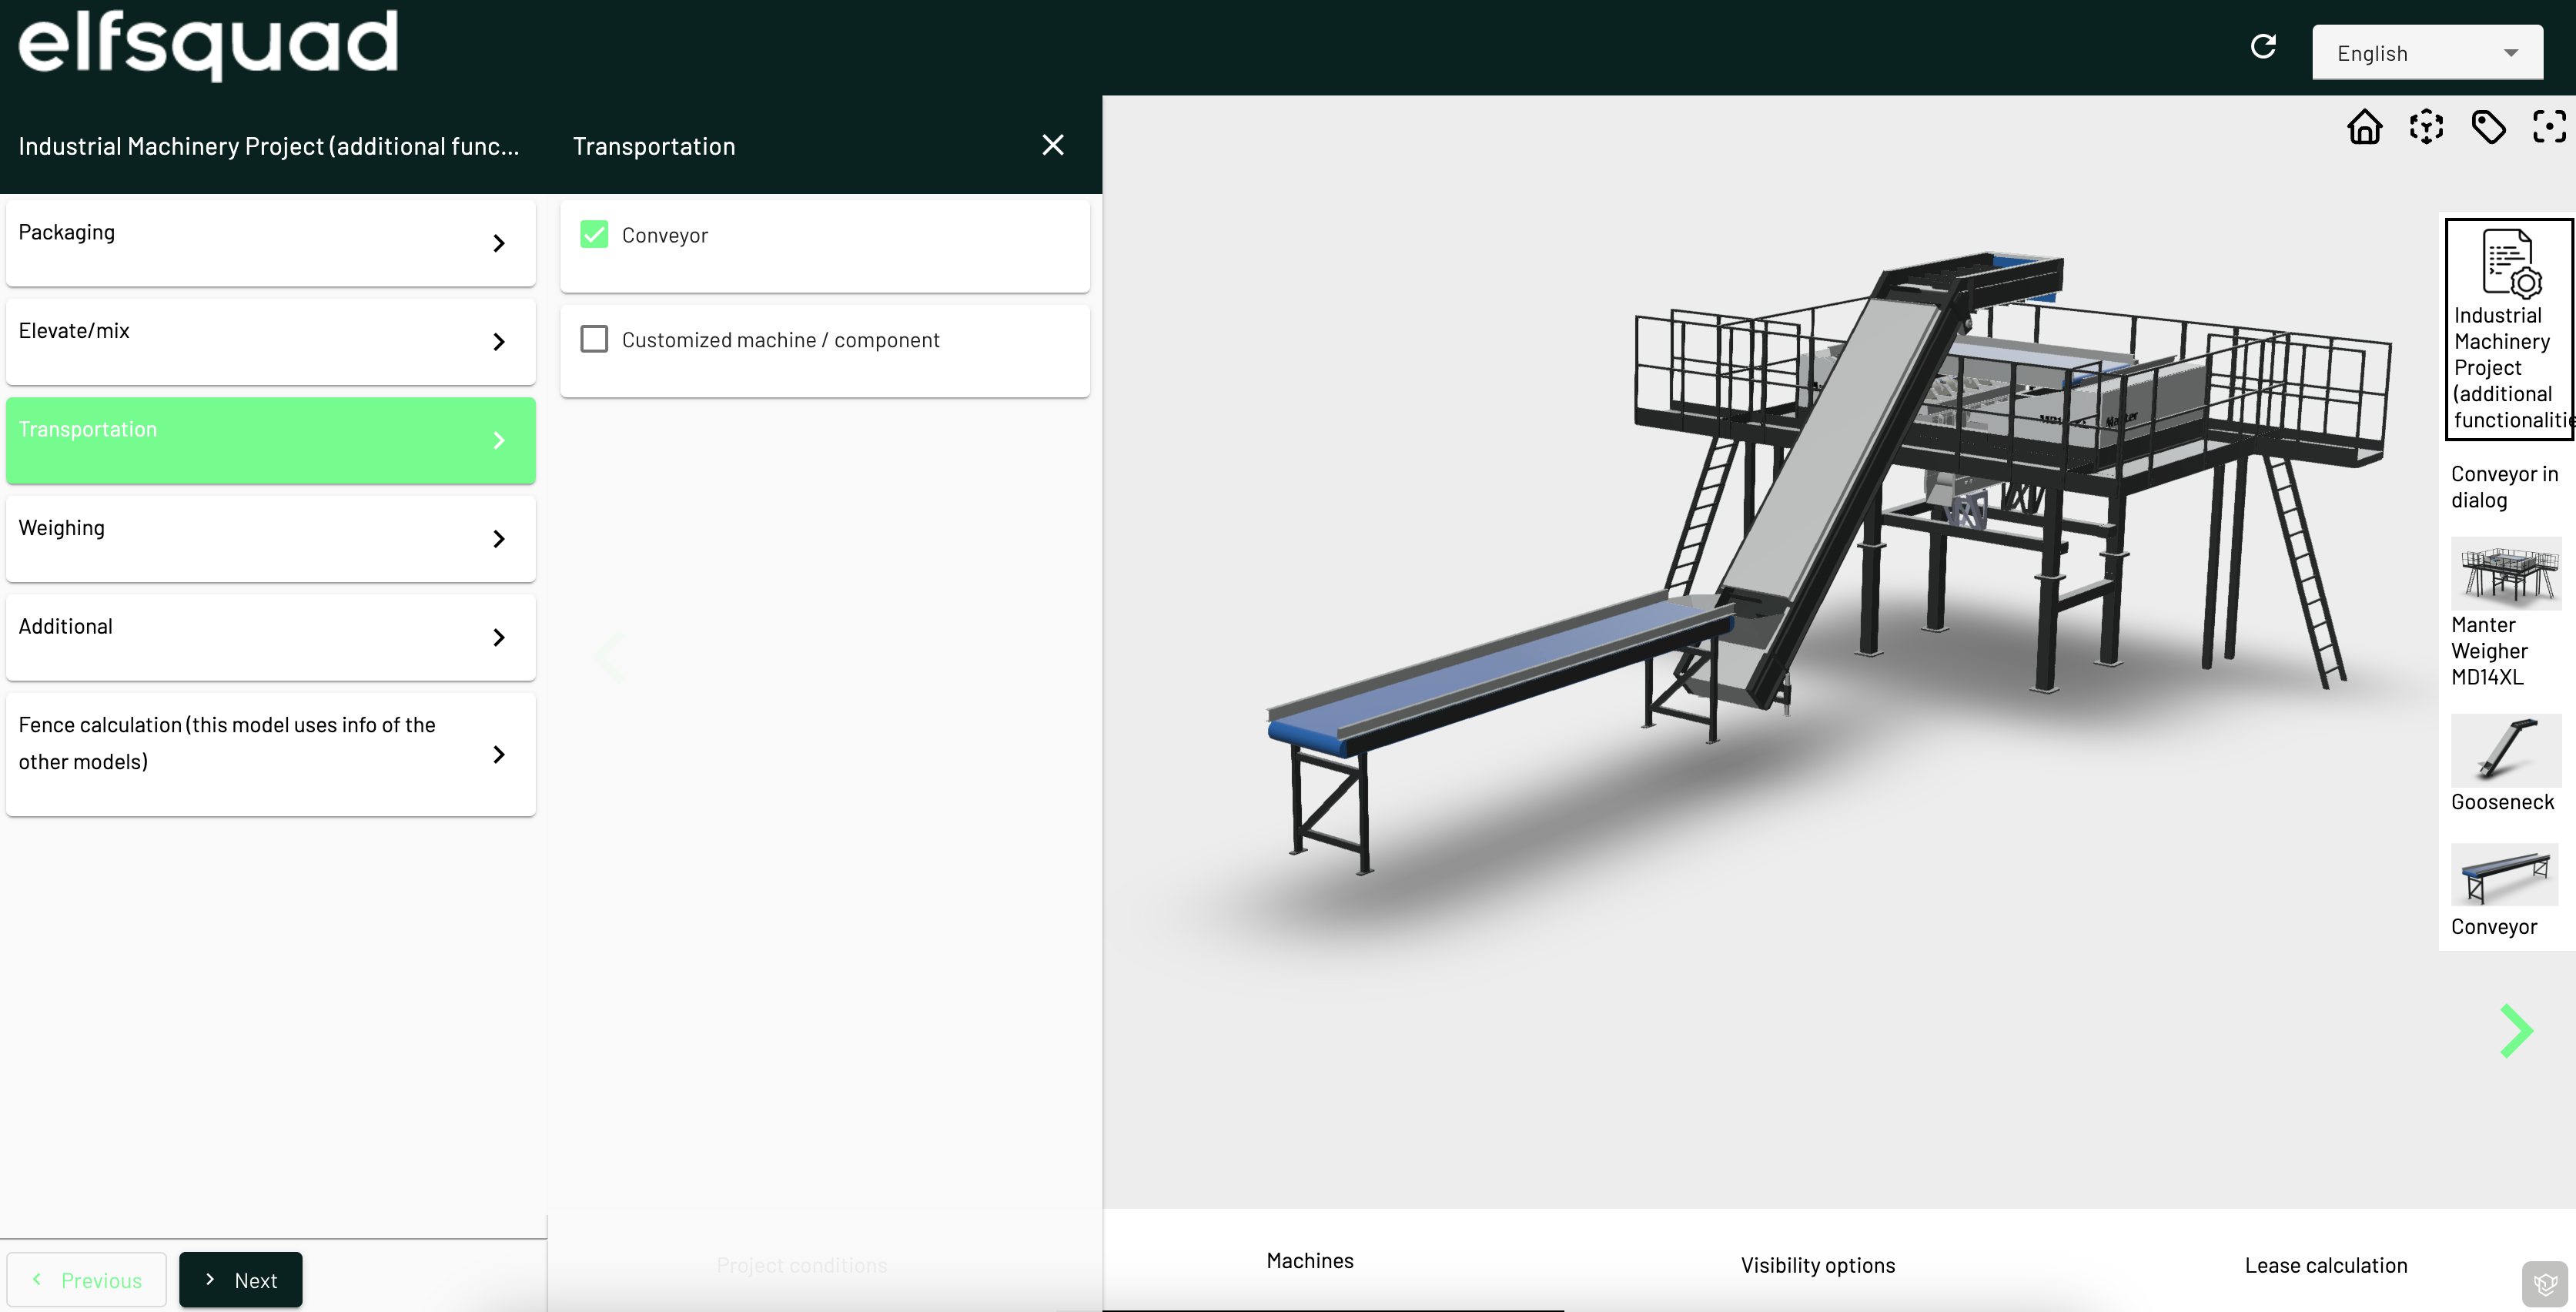
Task: Open the Industrial Machinery Project document icon
Action: pyautogui.click(x=2510, y=263)
